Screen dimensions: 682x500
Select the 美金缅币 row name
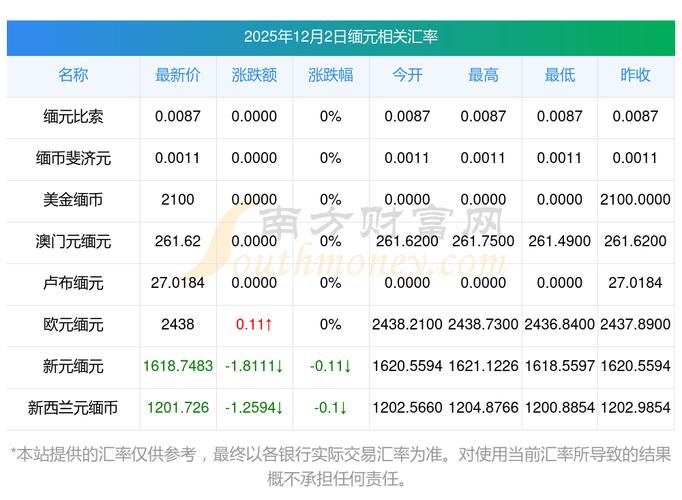click(73, 200)
